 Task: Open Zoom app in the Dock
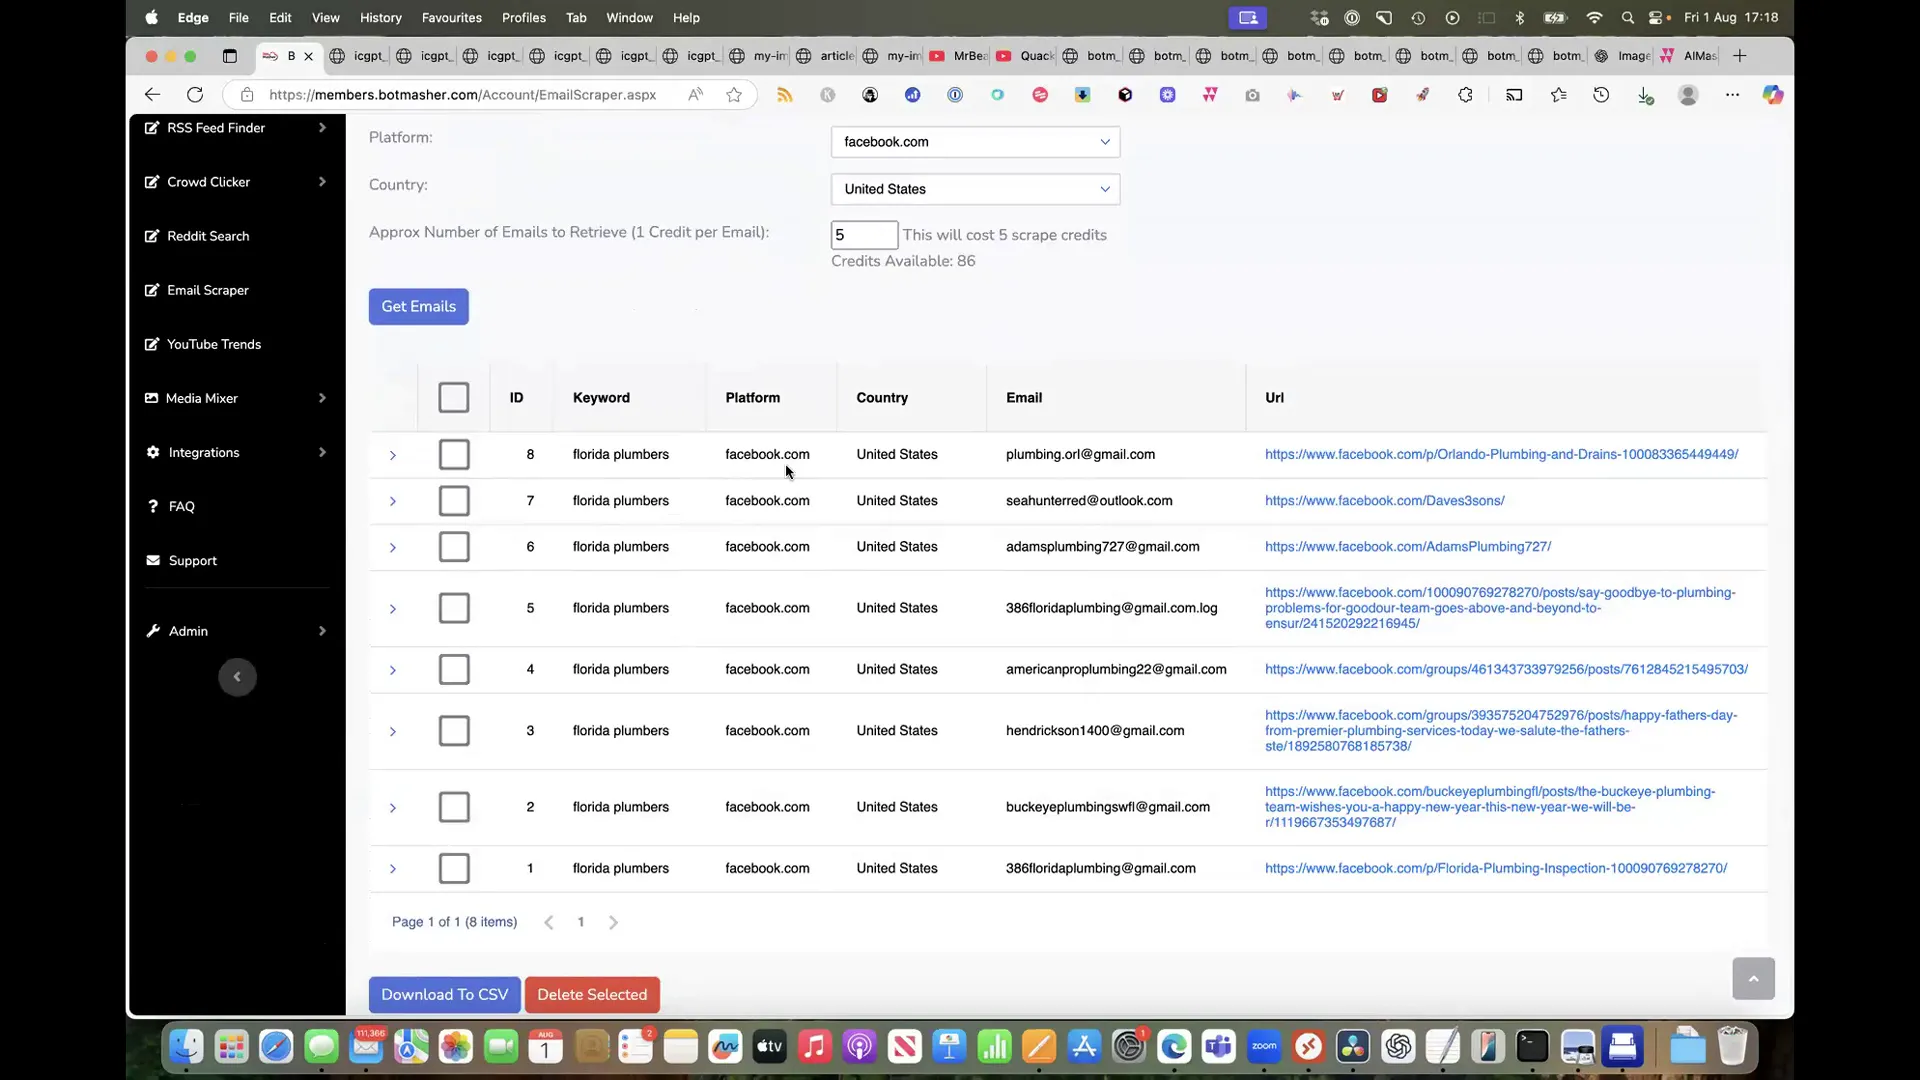click(x=1264, y=1047)
